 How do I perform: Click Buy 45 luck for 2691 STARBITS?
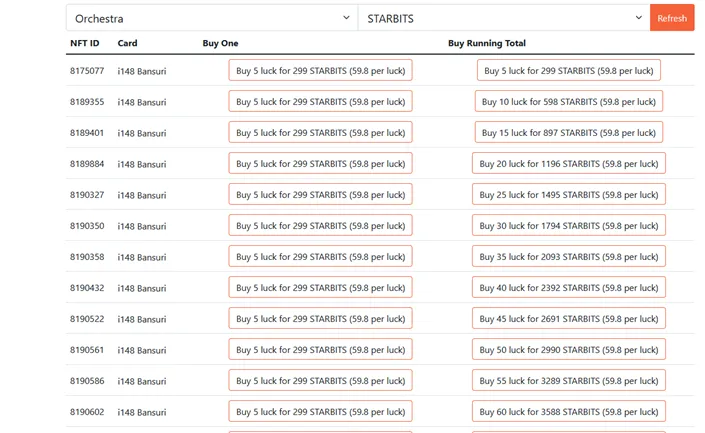click(x=569, y=318)
